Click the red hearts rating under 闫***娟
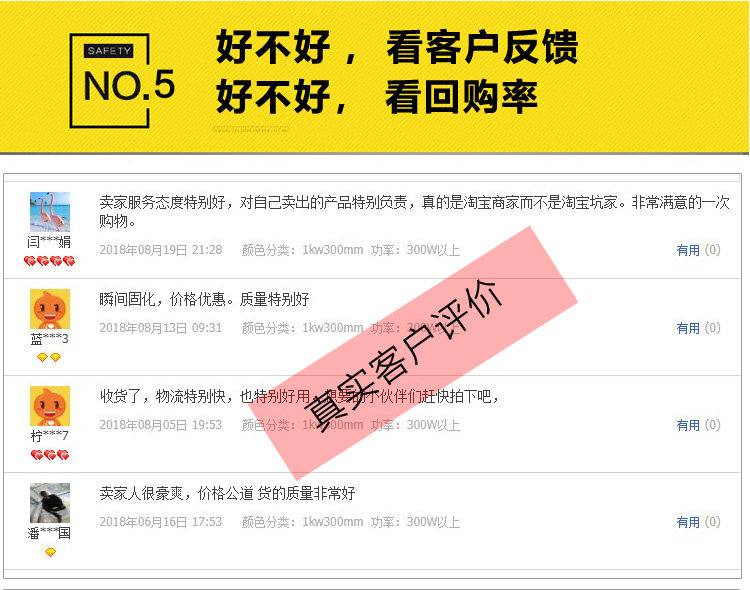The image size is (750, 590). 50,261
